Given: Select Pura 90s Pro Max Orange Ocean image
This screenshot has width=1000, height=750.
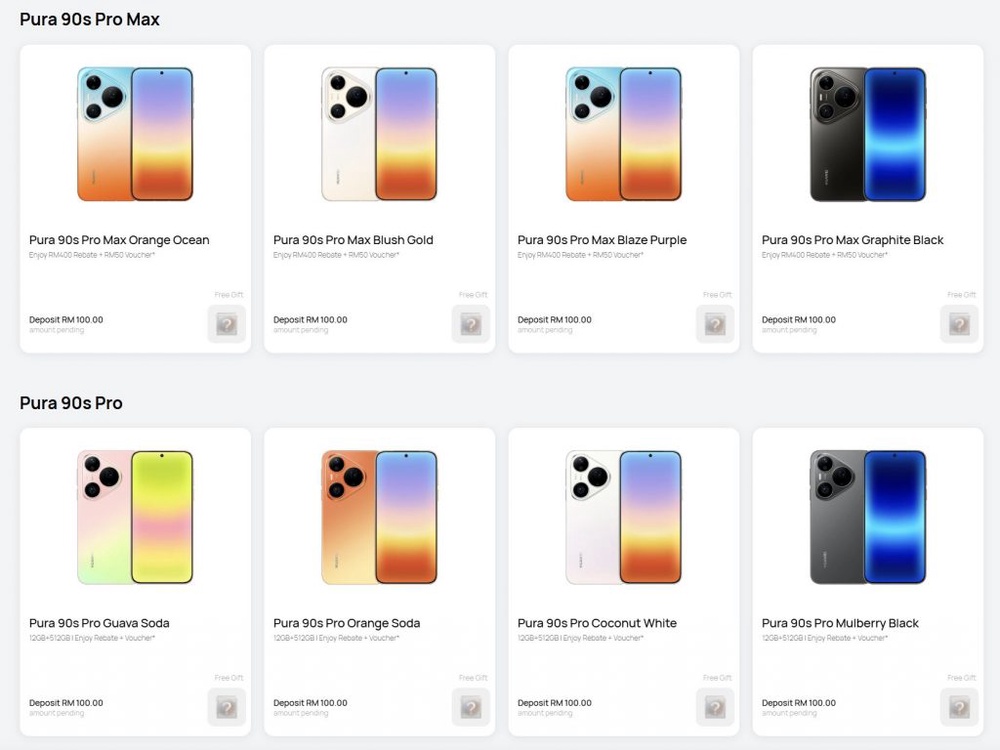Looking at the screenshot, I should (x=135, y=134).
